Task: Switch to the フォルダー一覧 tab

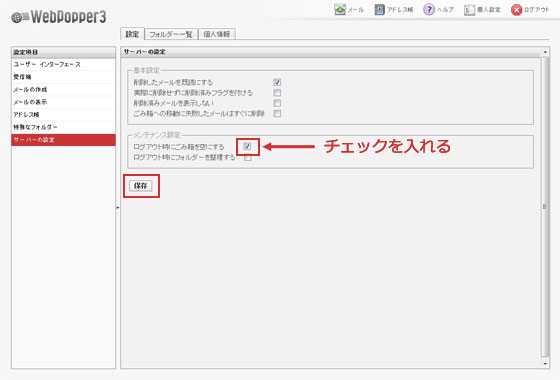Action: (x=171, y=34)
